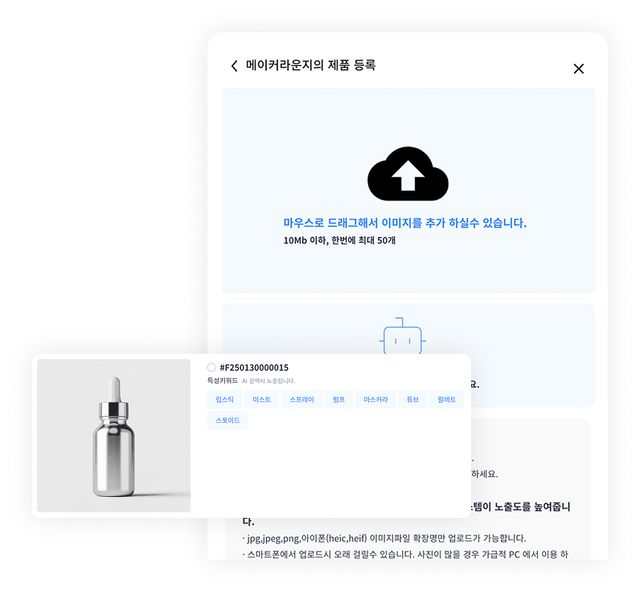
Task: Select the radio button next to #F250130000015
Action: click(211, 367)
